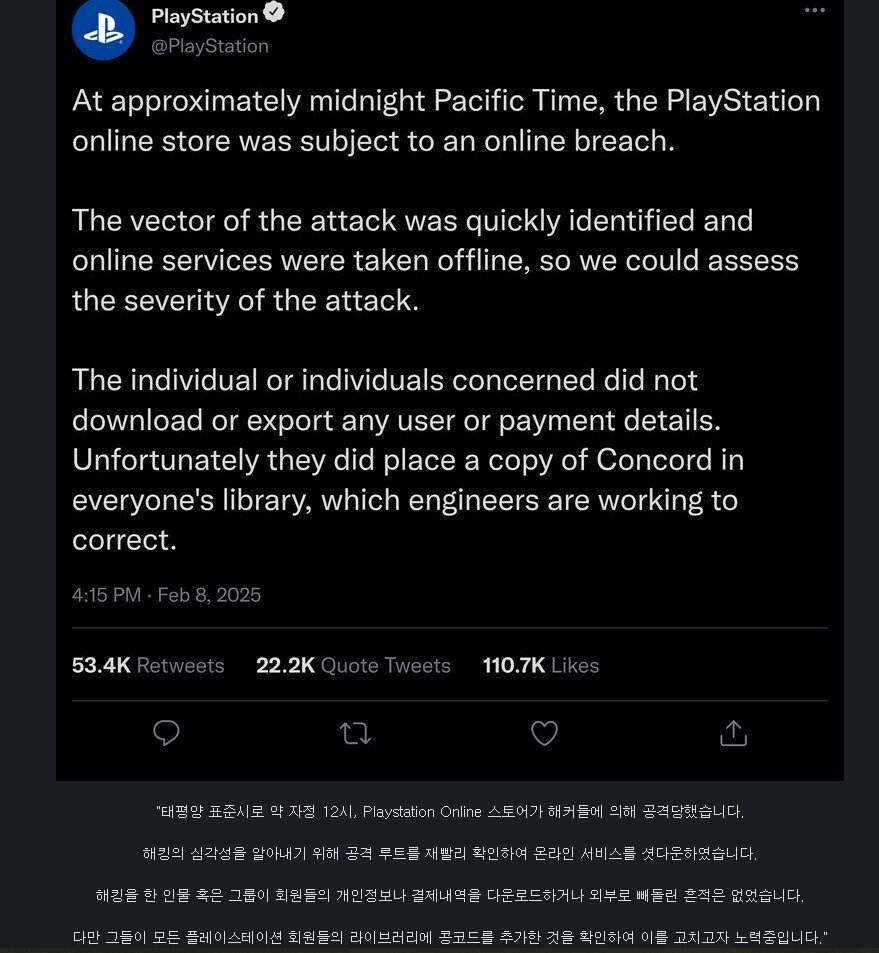Click the reply speech bubble icon
The width and height of the screenshot is (879, 953).
[x=166, y=734]
